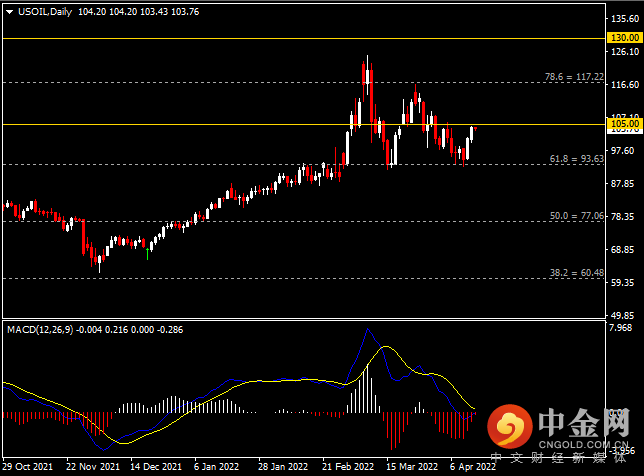This screenshot has width=644, height=476.
Task: Select the 130.00 yellow price tag
Action: click(625, 38)
